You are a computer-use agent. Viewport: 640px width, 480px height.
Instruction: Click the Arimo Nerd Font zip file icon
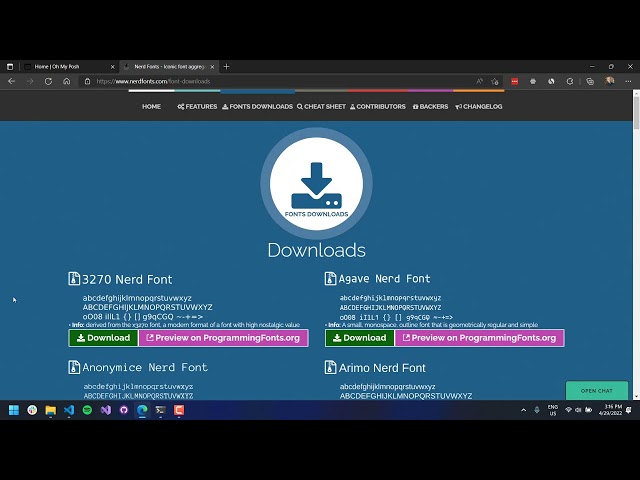pyautogui.click(x=330, y=367)
